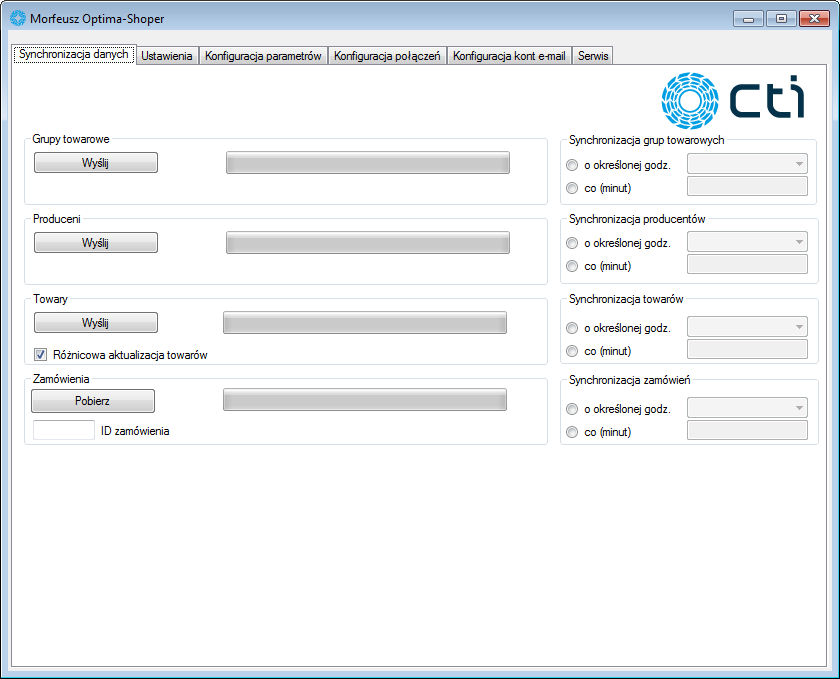This screenshot has width=840, height=679.
Task: Click Pobierz in Zamówienia section
Action: point(93,401)
